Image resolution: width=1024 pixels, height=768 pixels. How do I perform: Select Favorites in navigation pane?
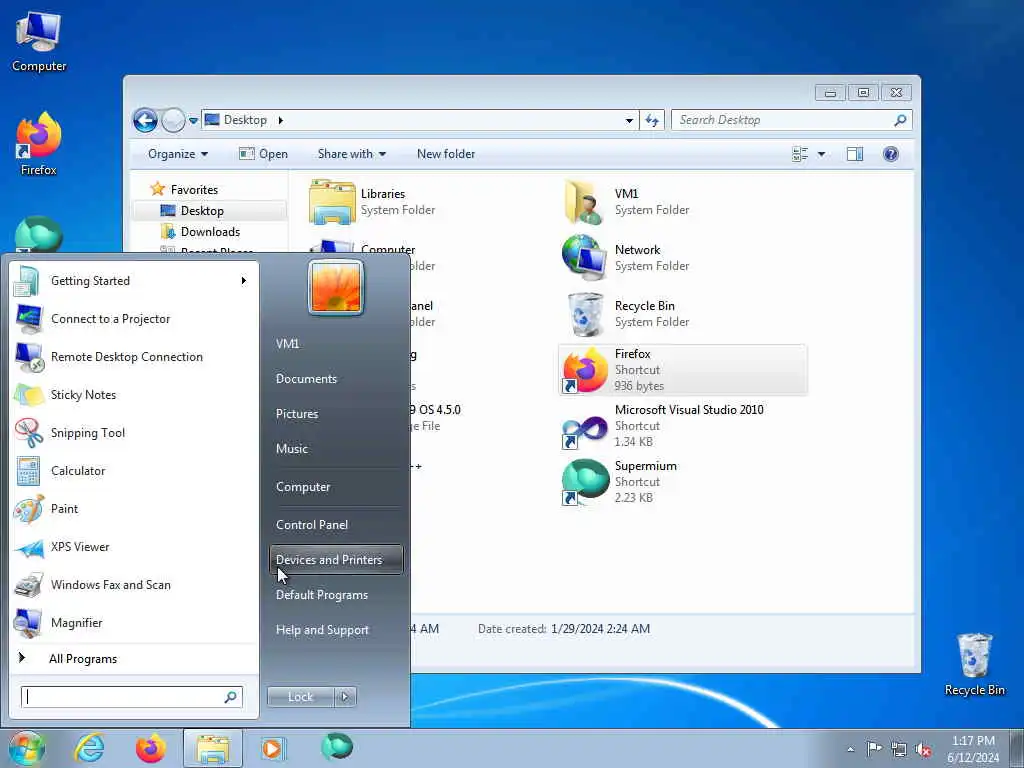point(194,189)
